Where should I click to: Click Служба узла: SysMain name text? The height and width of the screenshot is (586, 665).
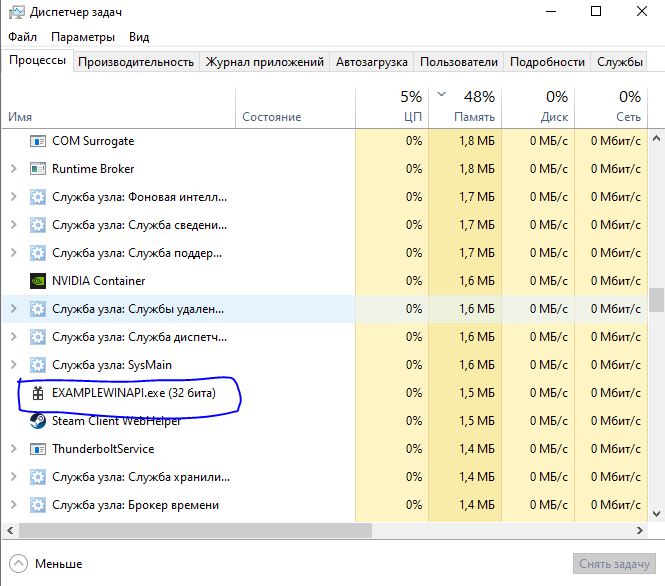tap(112, 365)
